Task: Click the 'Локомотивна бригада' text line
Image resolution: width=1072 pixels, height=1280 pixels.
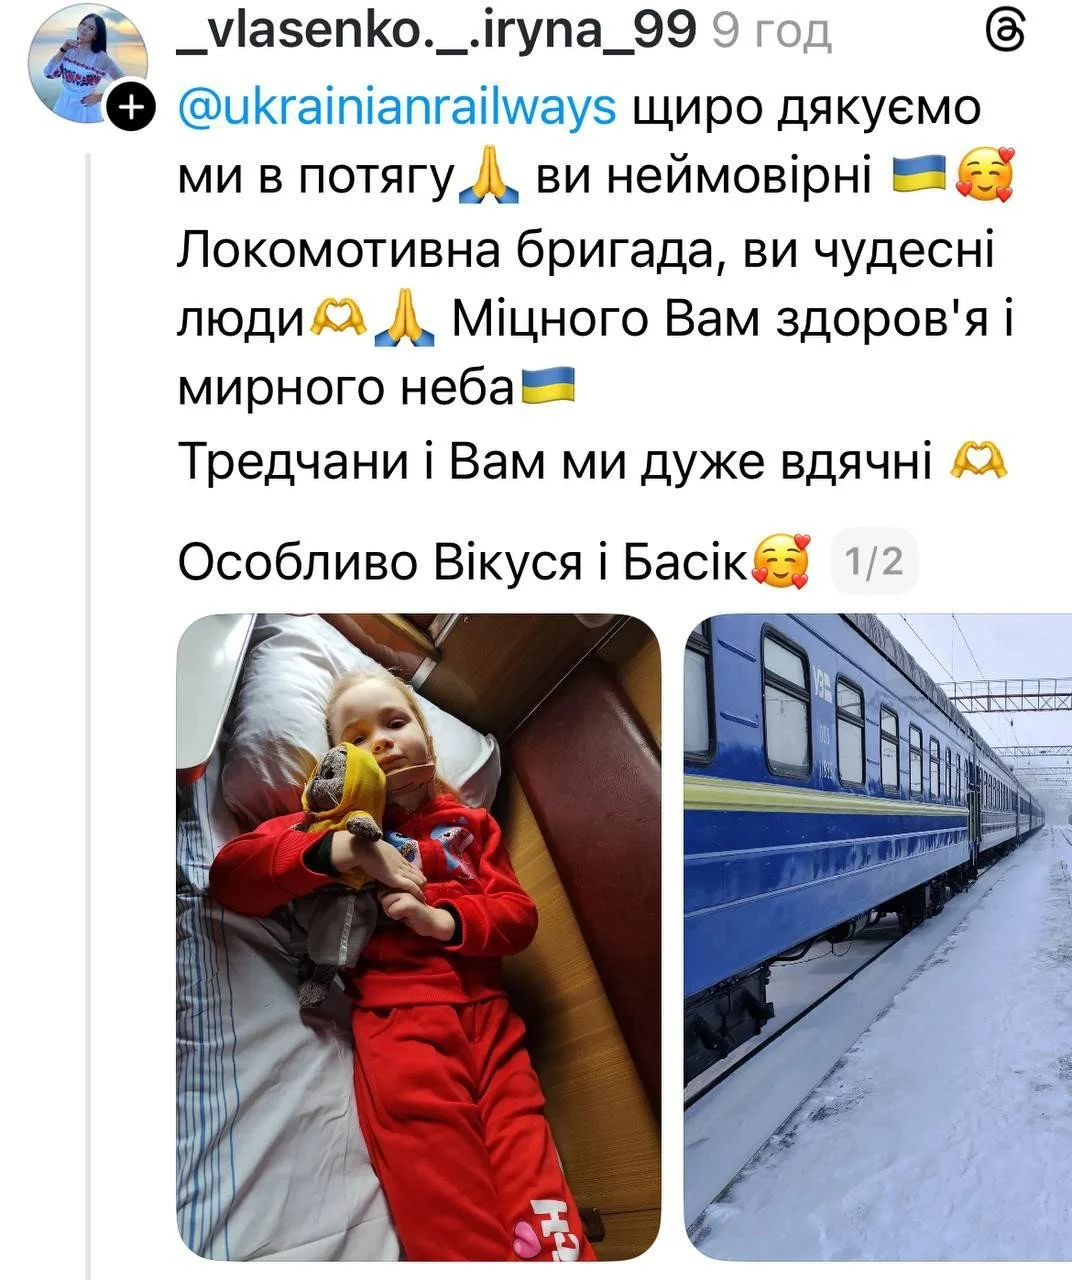Action: 586,250
